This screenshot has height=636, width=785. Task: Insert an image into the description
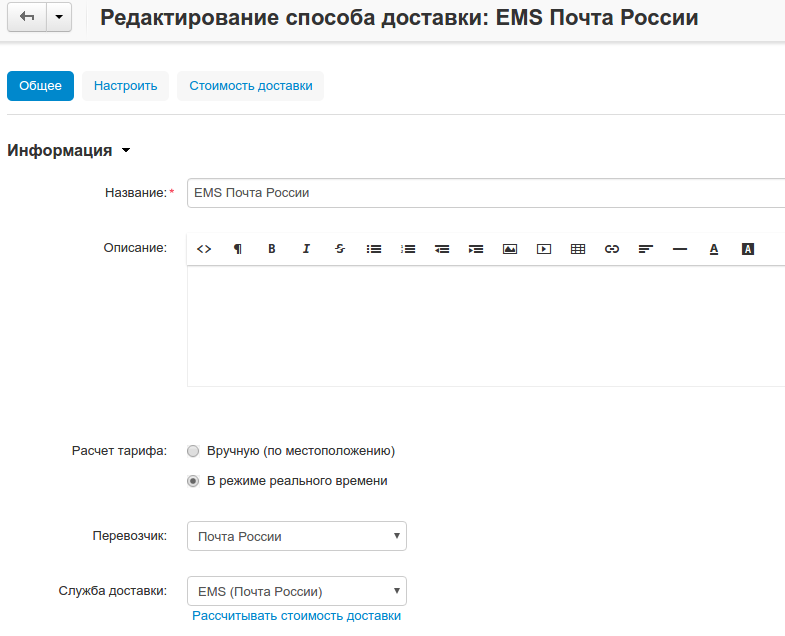pos(510,249)
